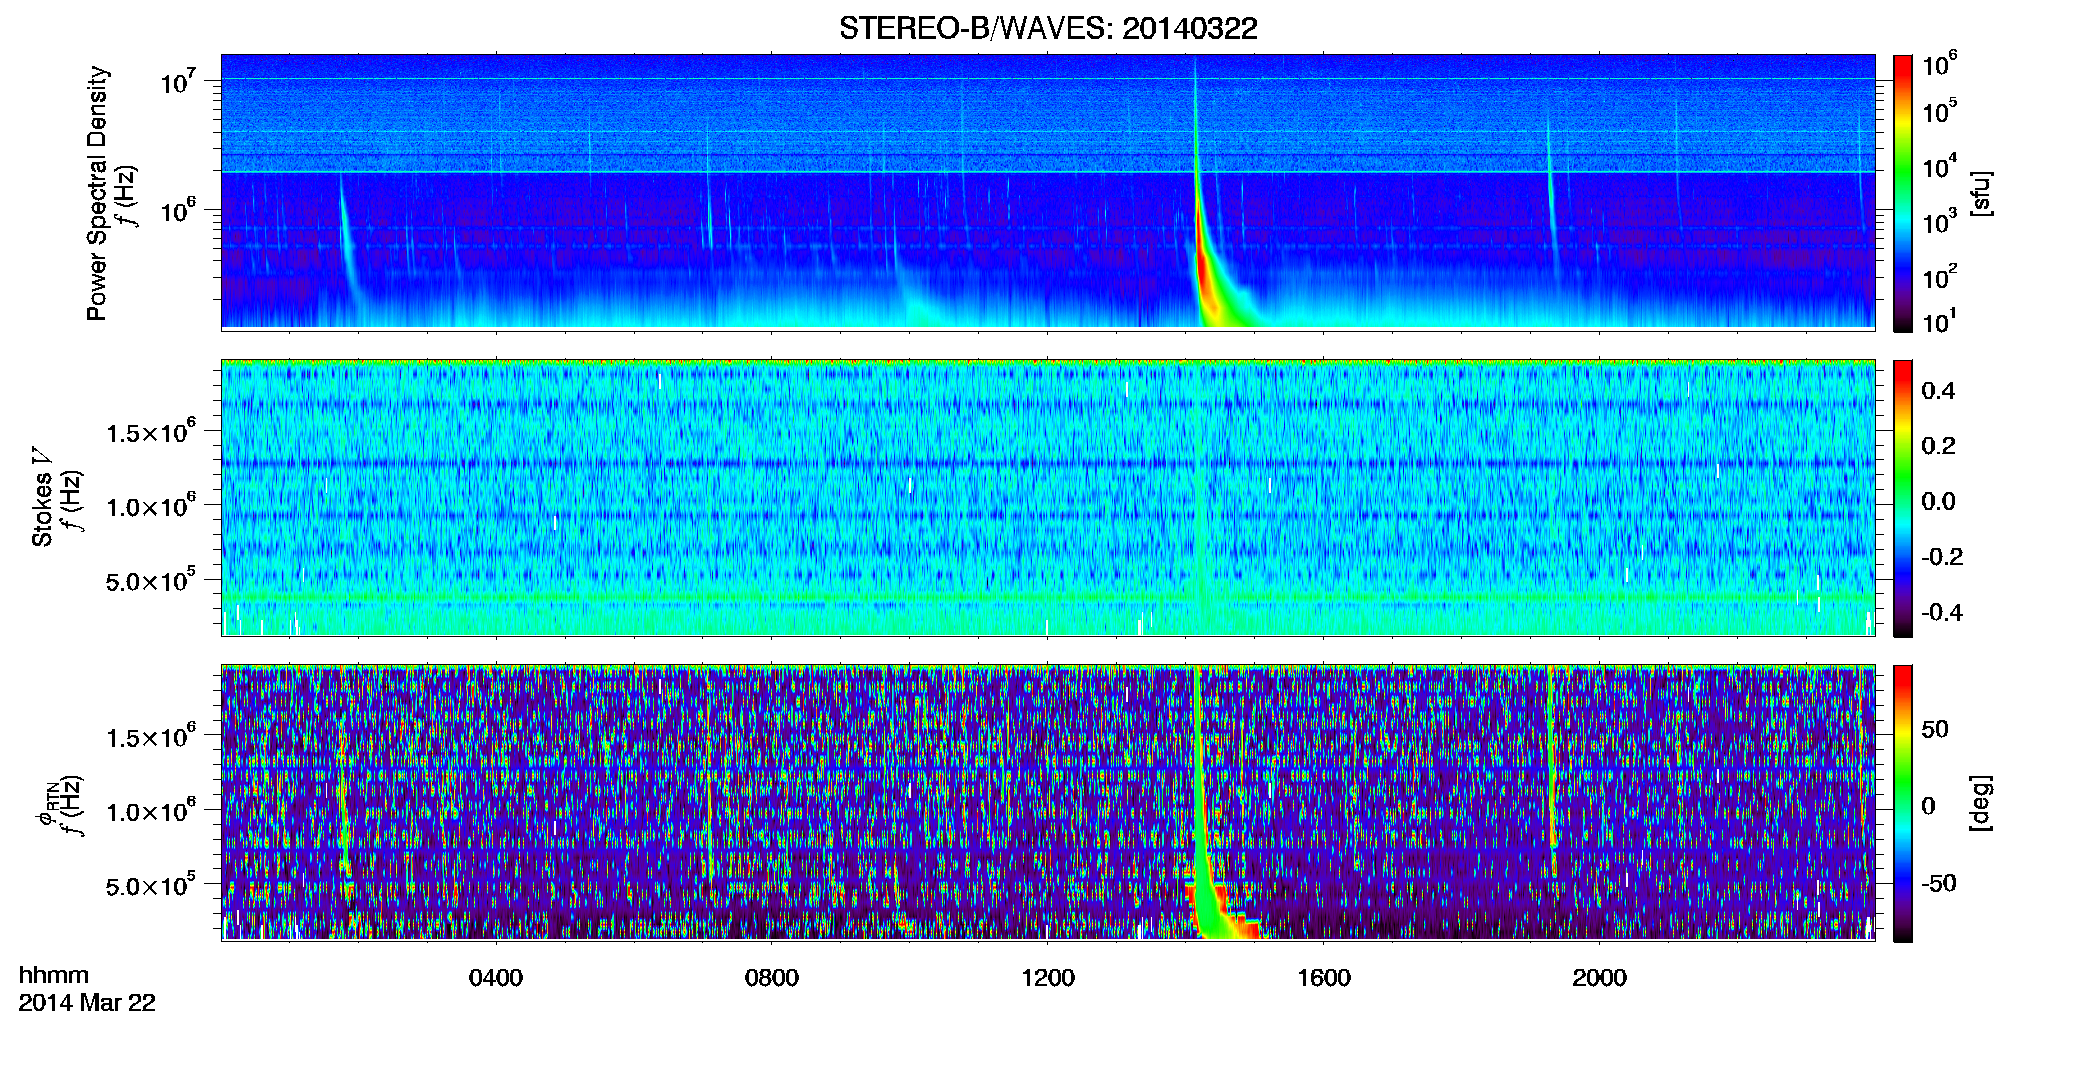The image size is (2096, 1080).
Task: Click the "0800" time tick label
Action: [772, 978]
